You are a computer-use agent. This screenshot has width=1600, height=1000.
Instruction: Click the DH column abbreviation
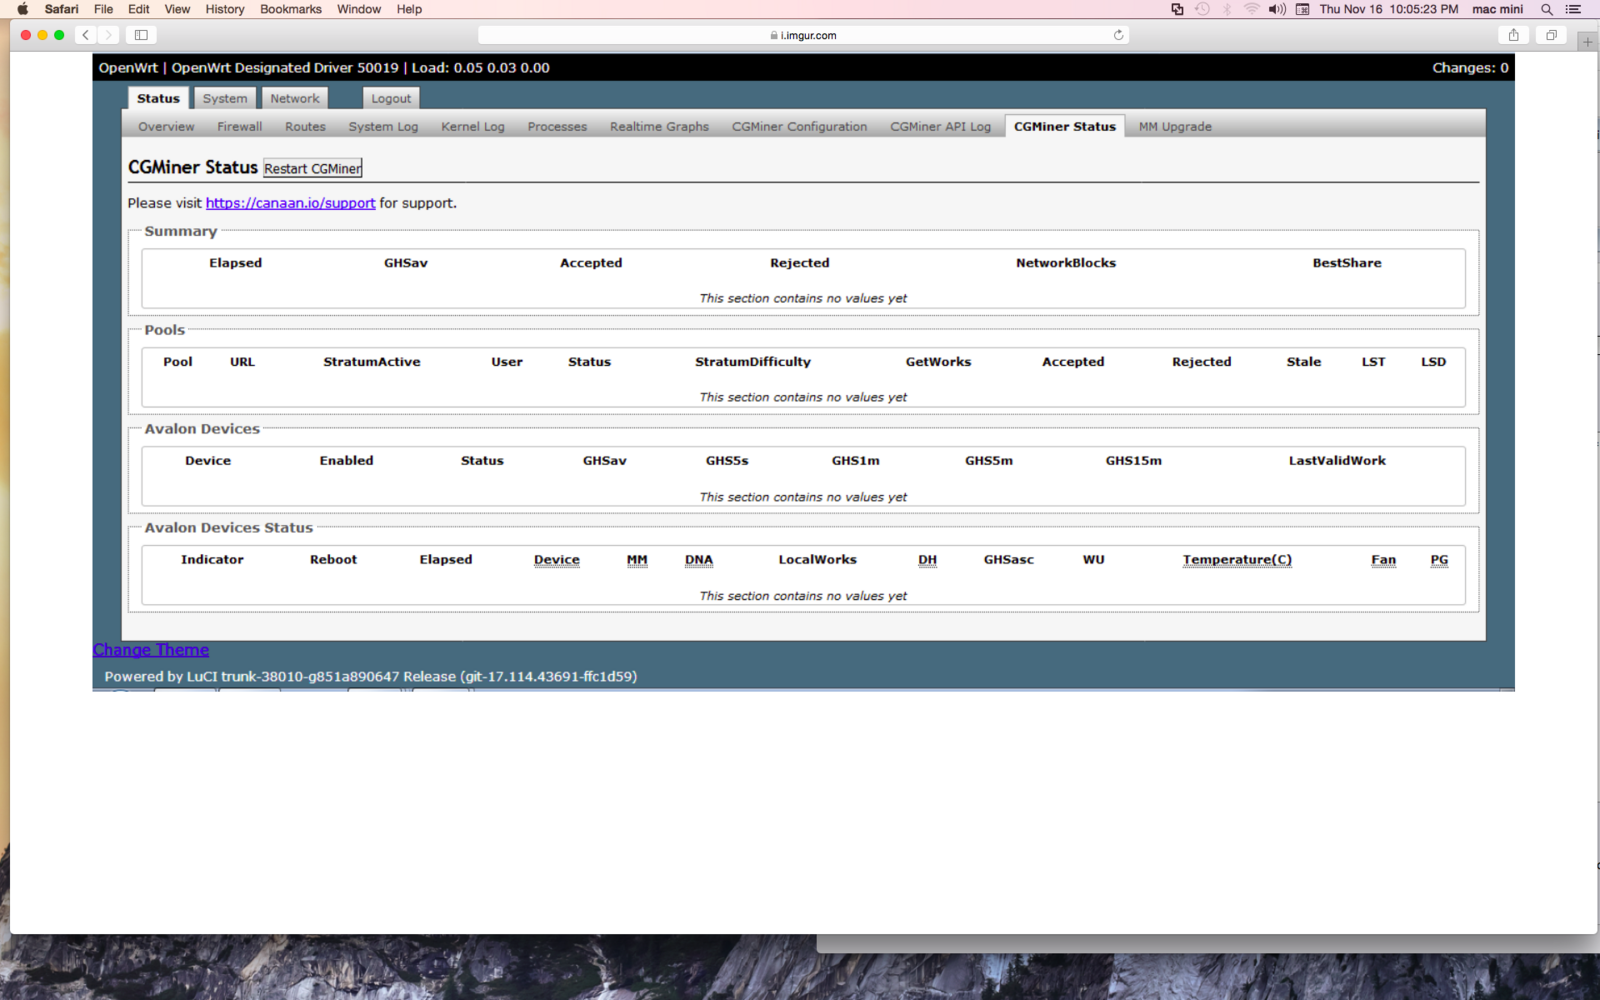928,560
